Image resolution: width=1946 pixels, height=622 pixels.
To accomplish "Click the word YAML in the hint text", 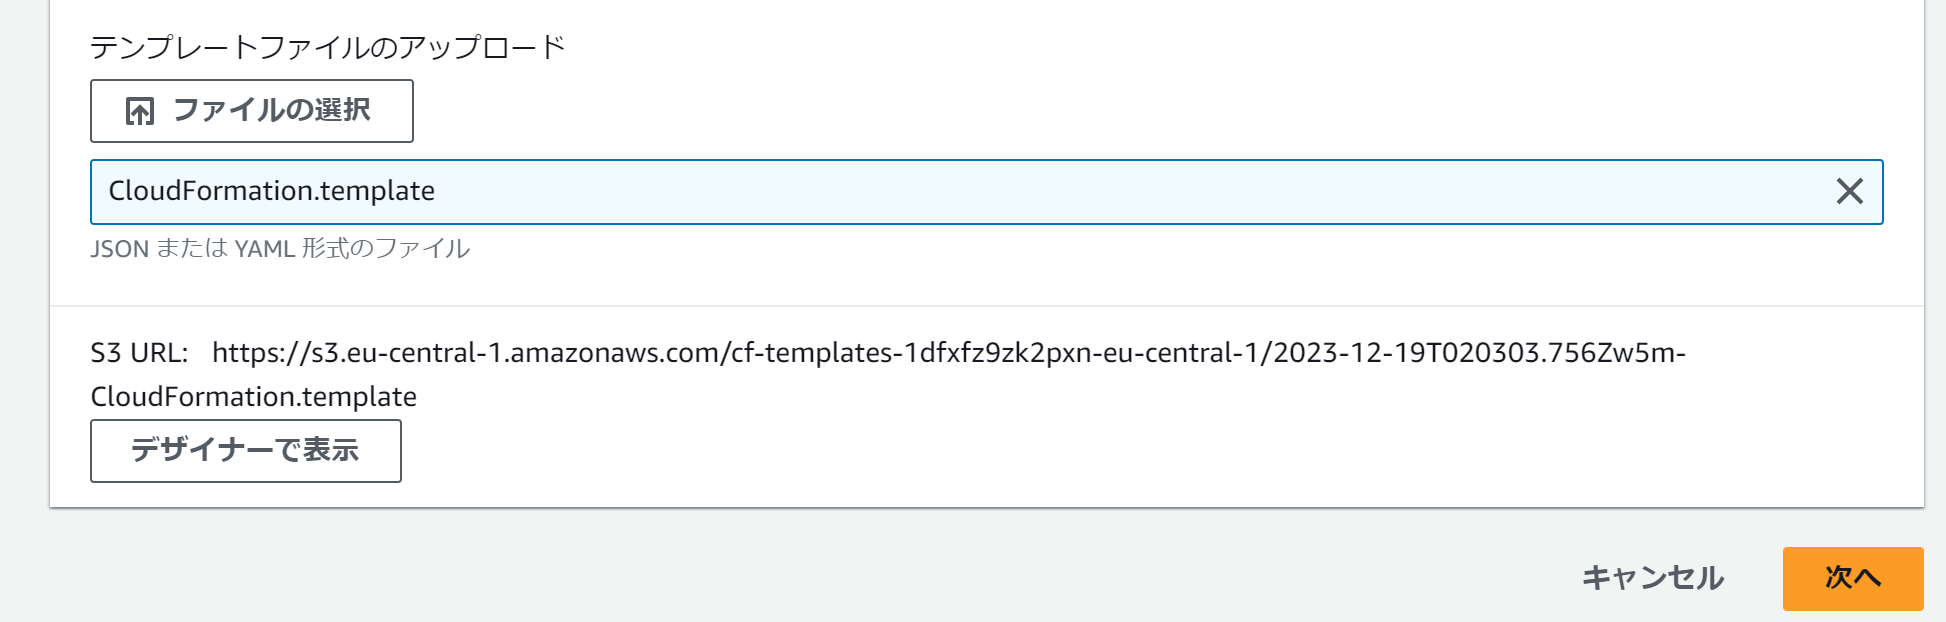I will tap(264, 249).
